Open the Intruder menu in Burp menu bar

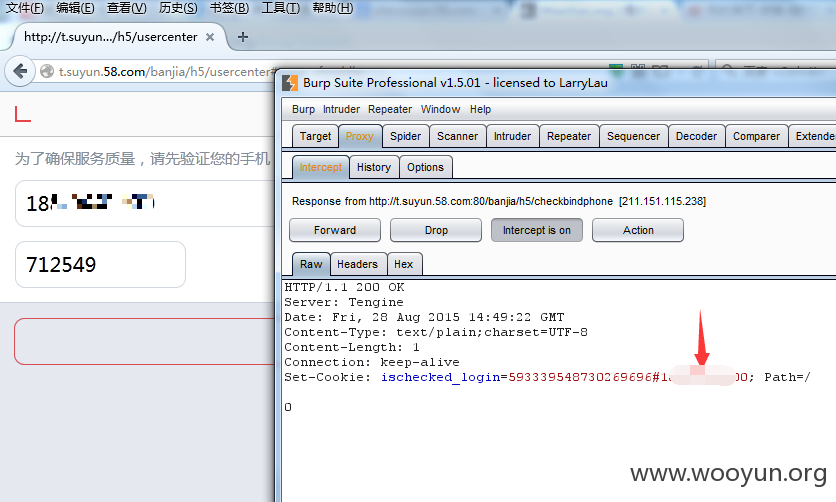click(x=341, y=109)
